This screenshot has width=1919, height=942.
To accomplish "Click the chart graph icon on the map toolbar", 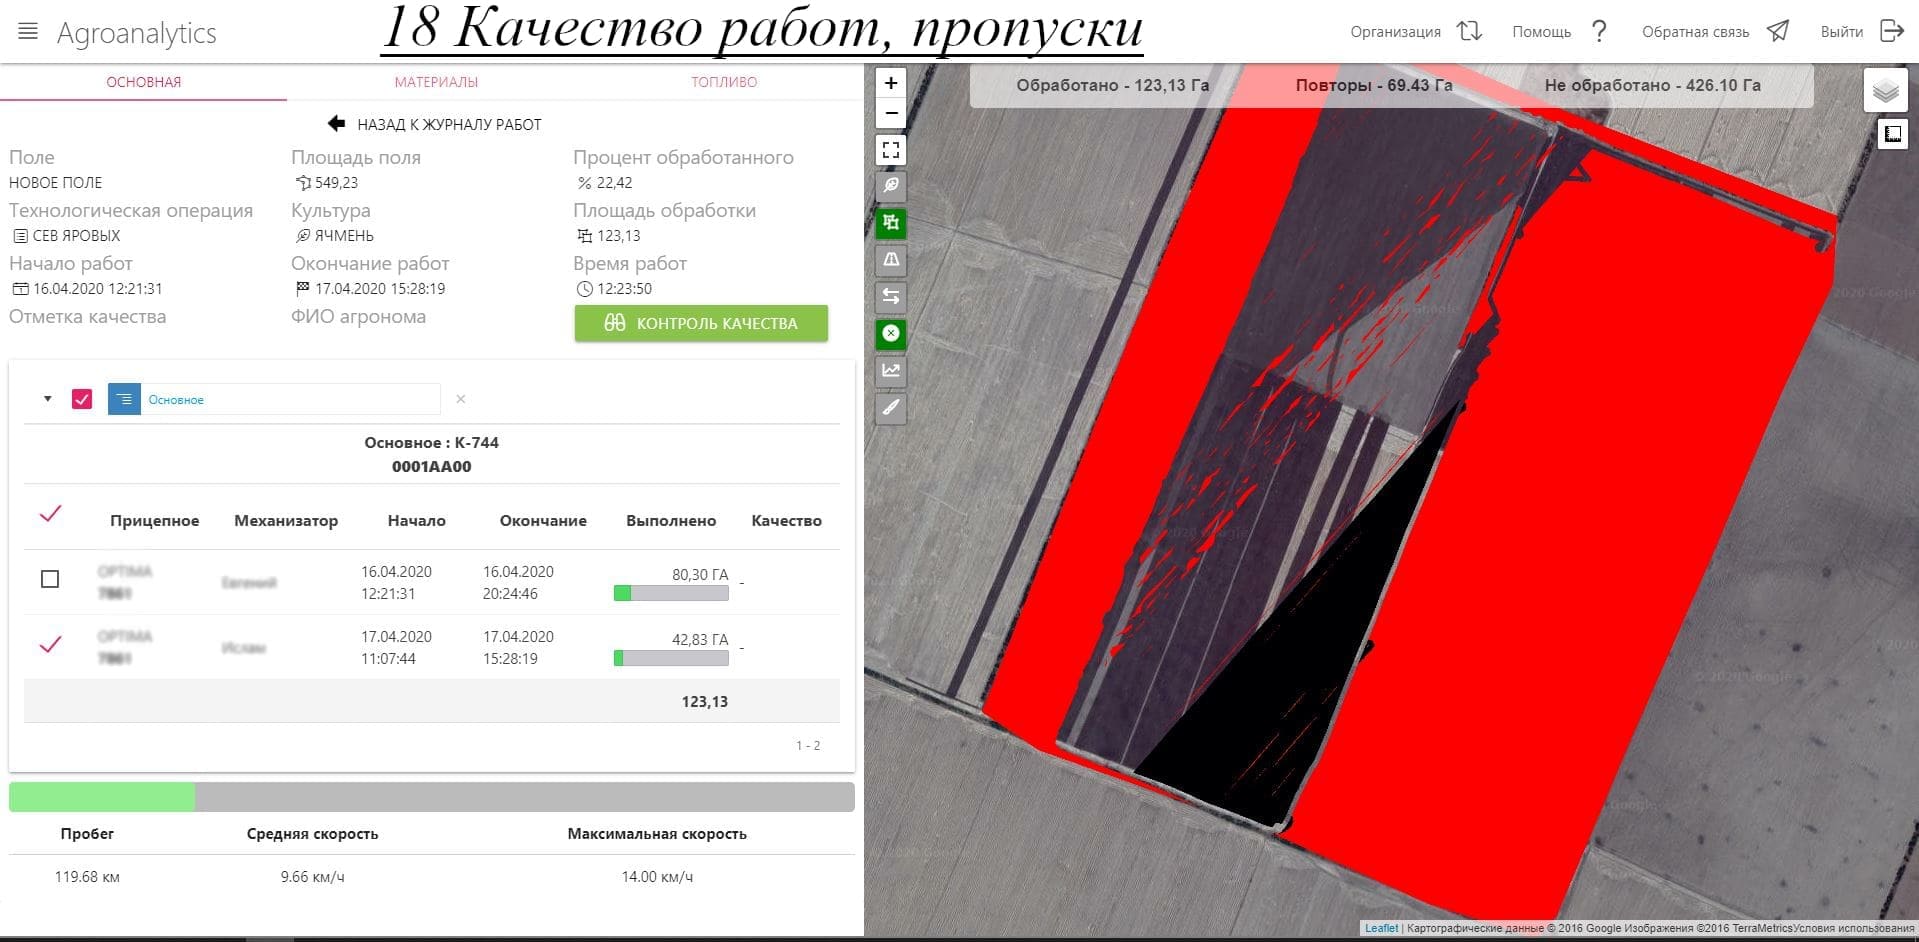I will (890, 370).
